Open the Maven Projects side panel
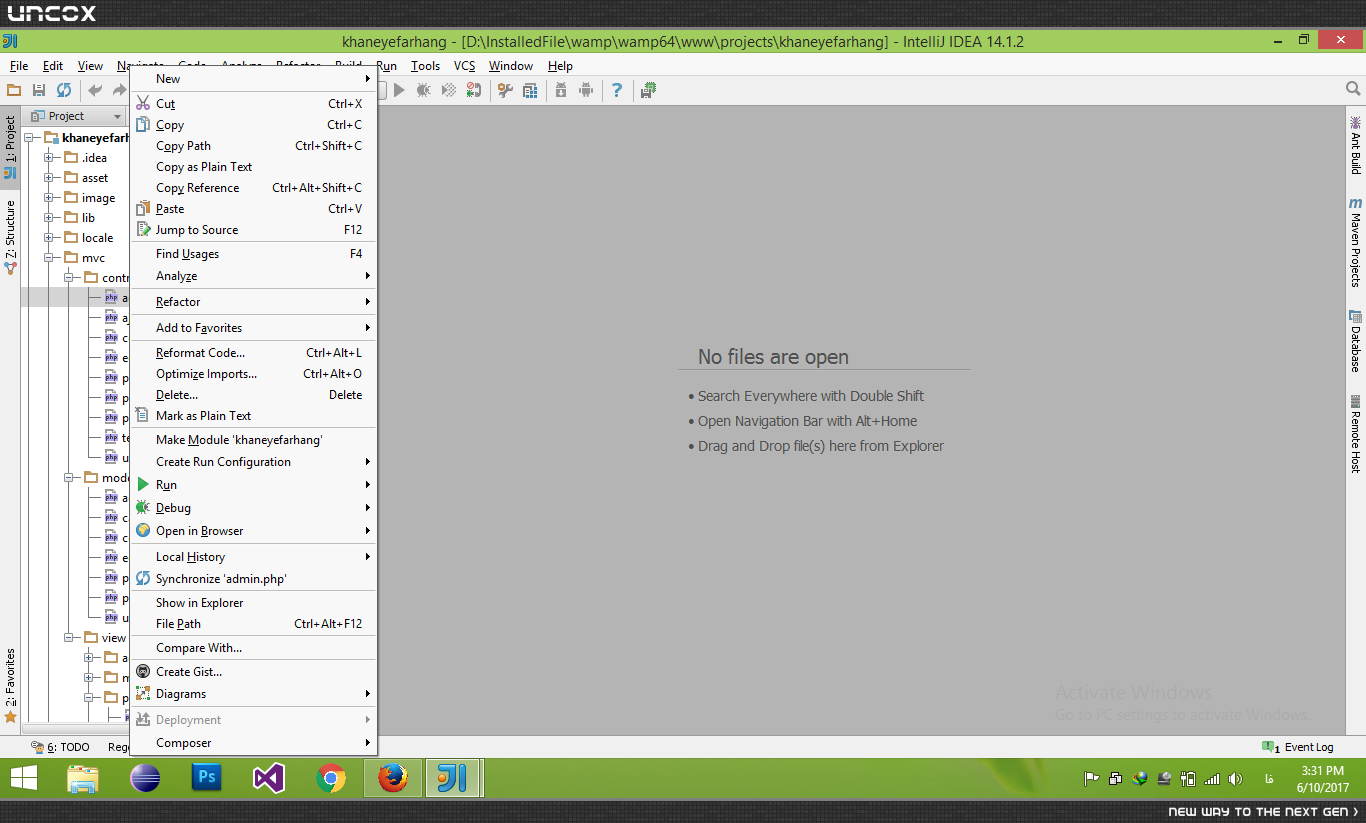 1355,243
